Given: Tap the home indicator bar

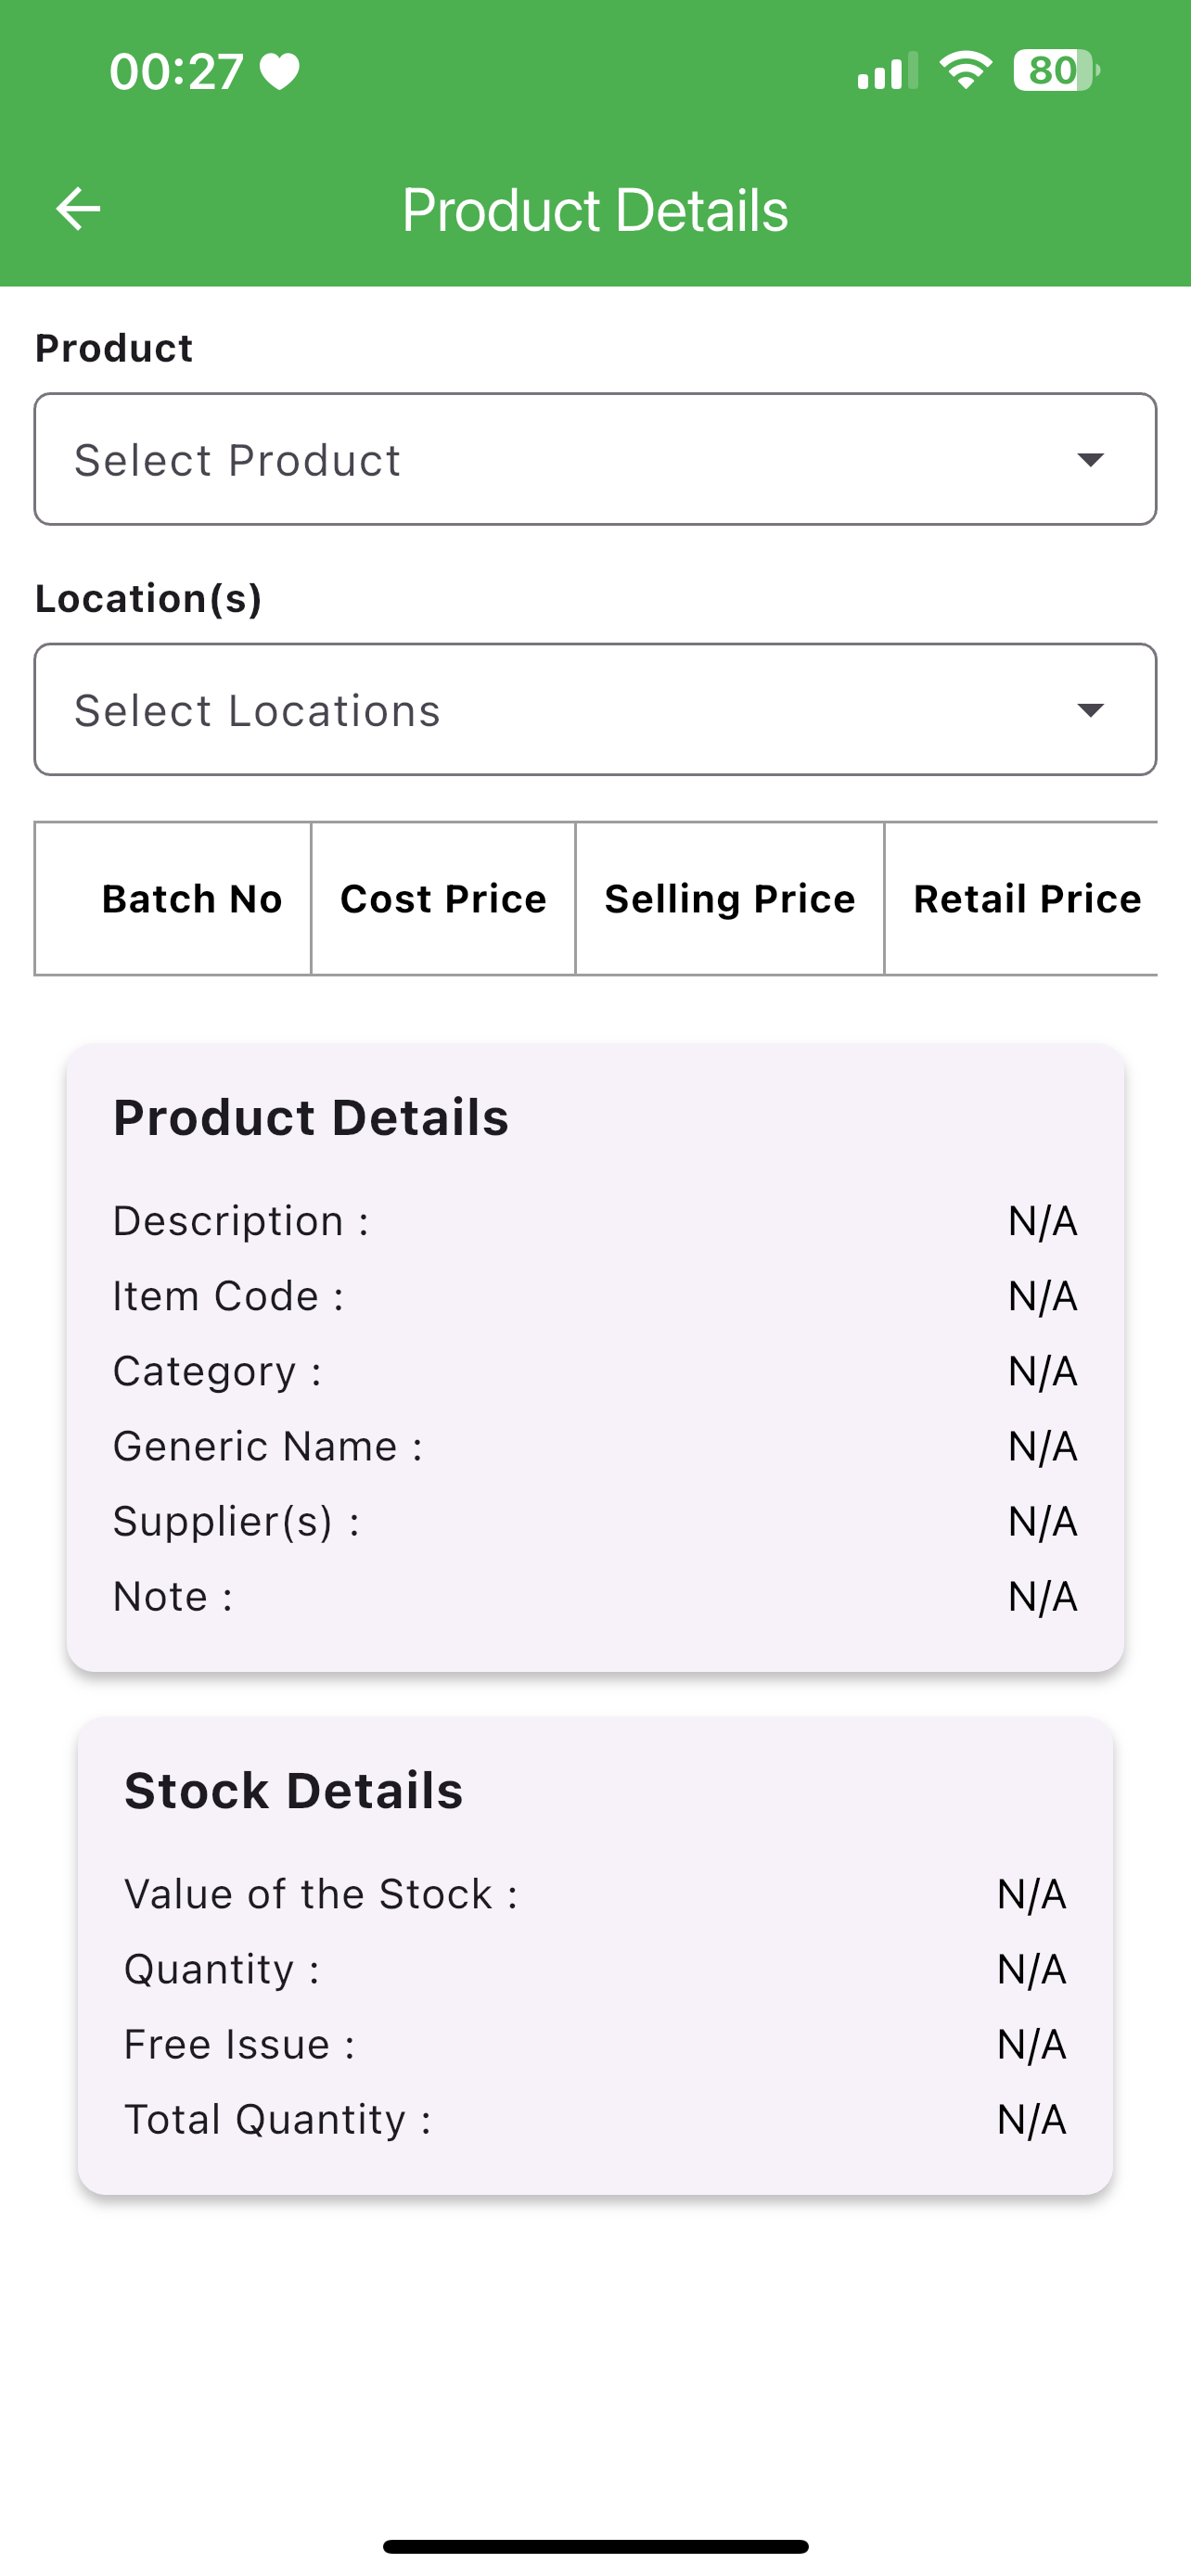Looking at the screenshot, I should pos(595,2546).
